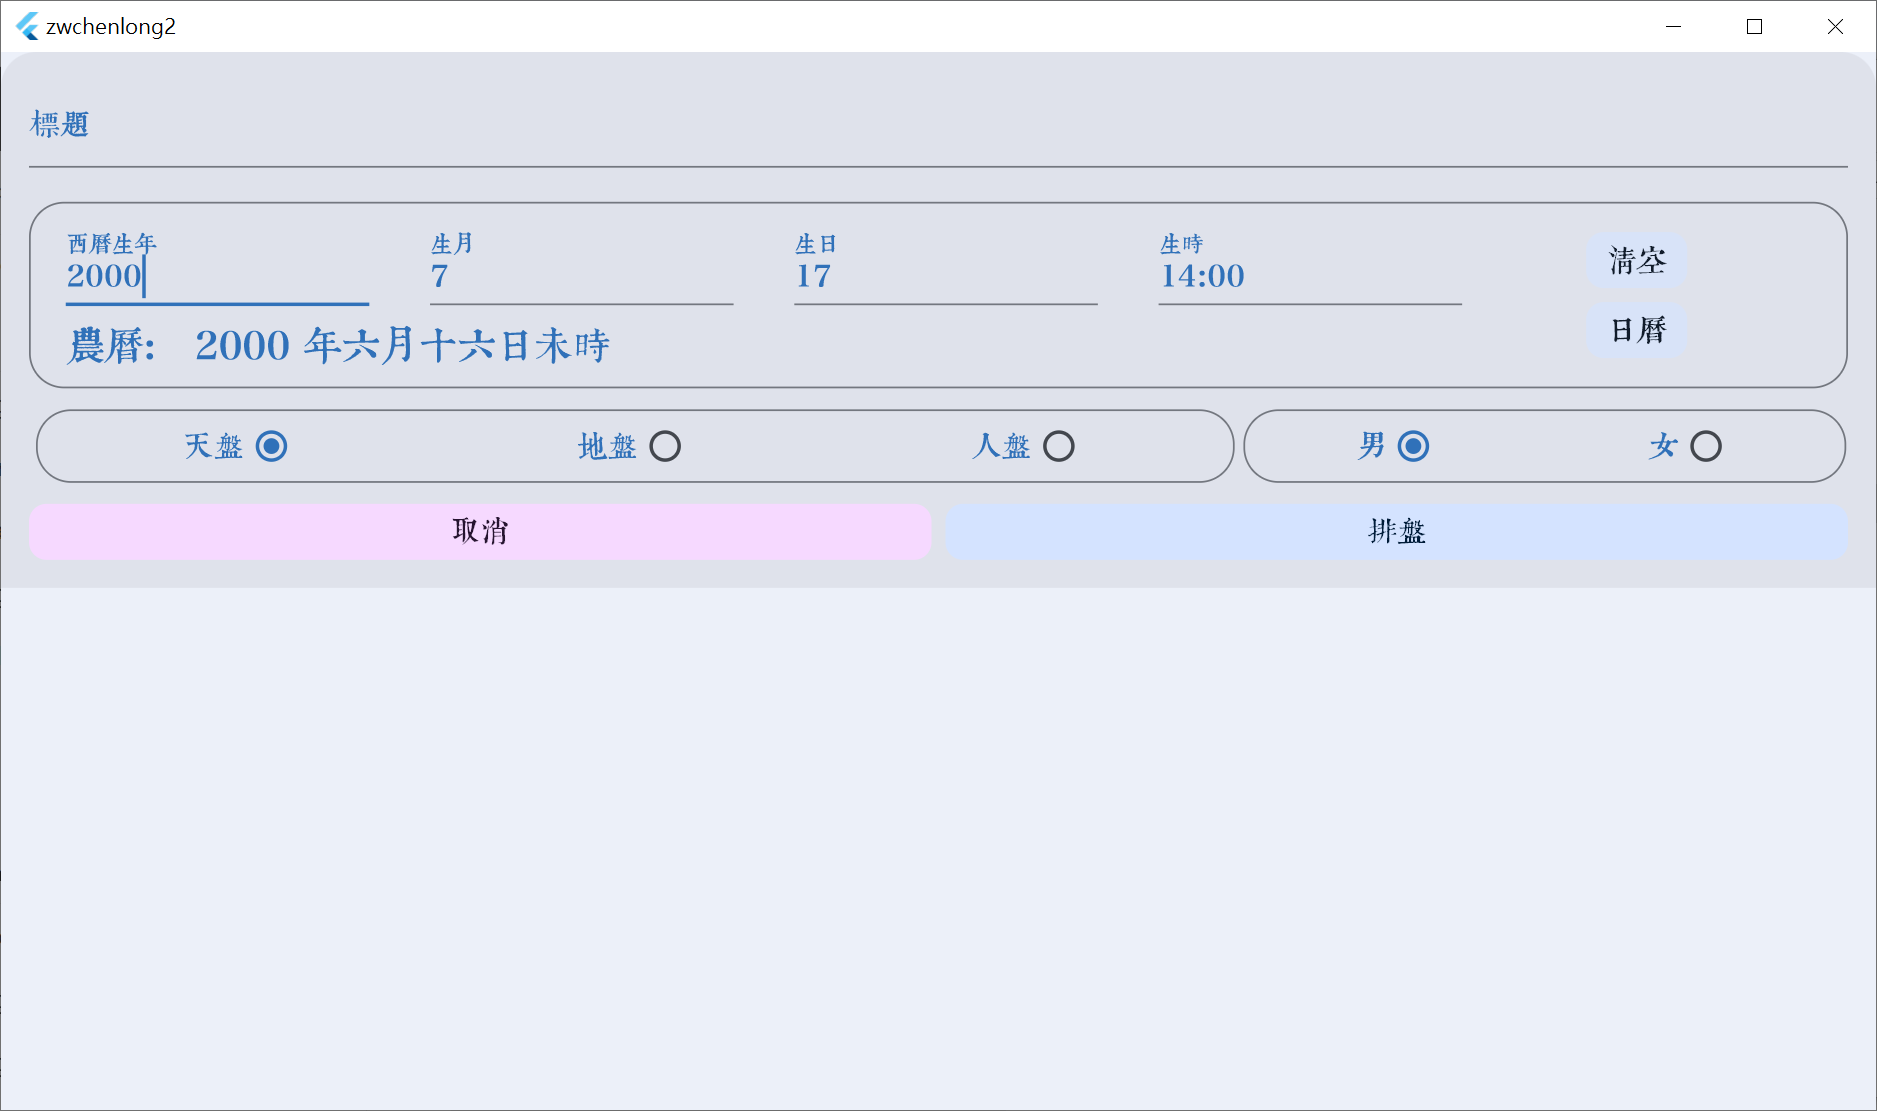
Task: Click the zwchenlong2 window title text
Action: 111,27
